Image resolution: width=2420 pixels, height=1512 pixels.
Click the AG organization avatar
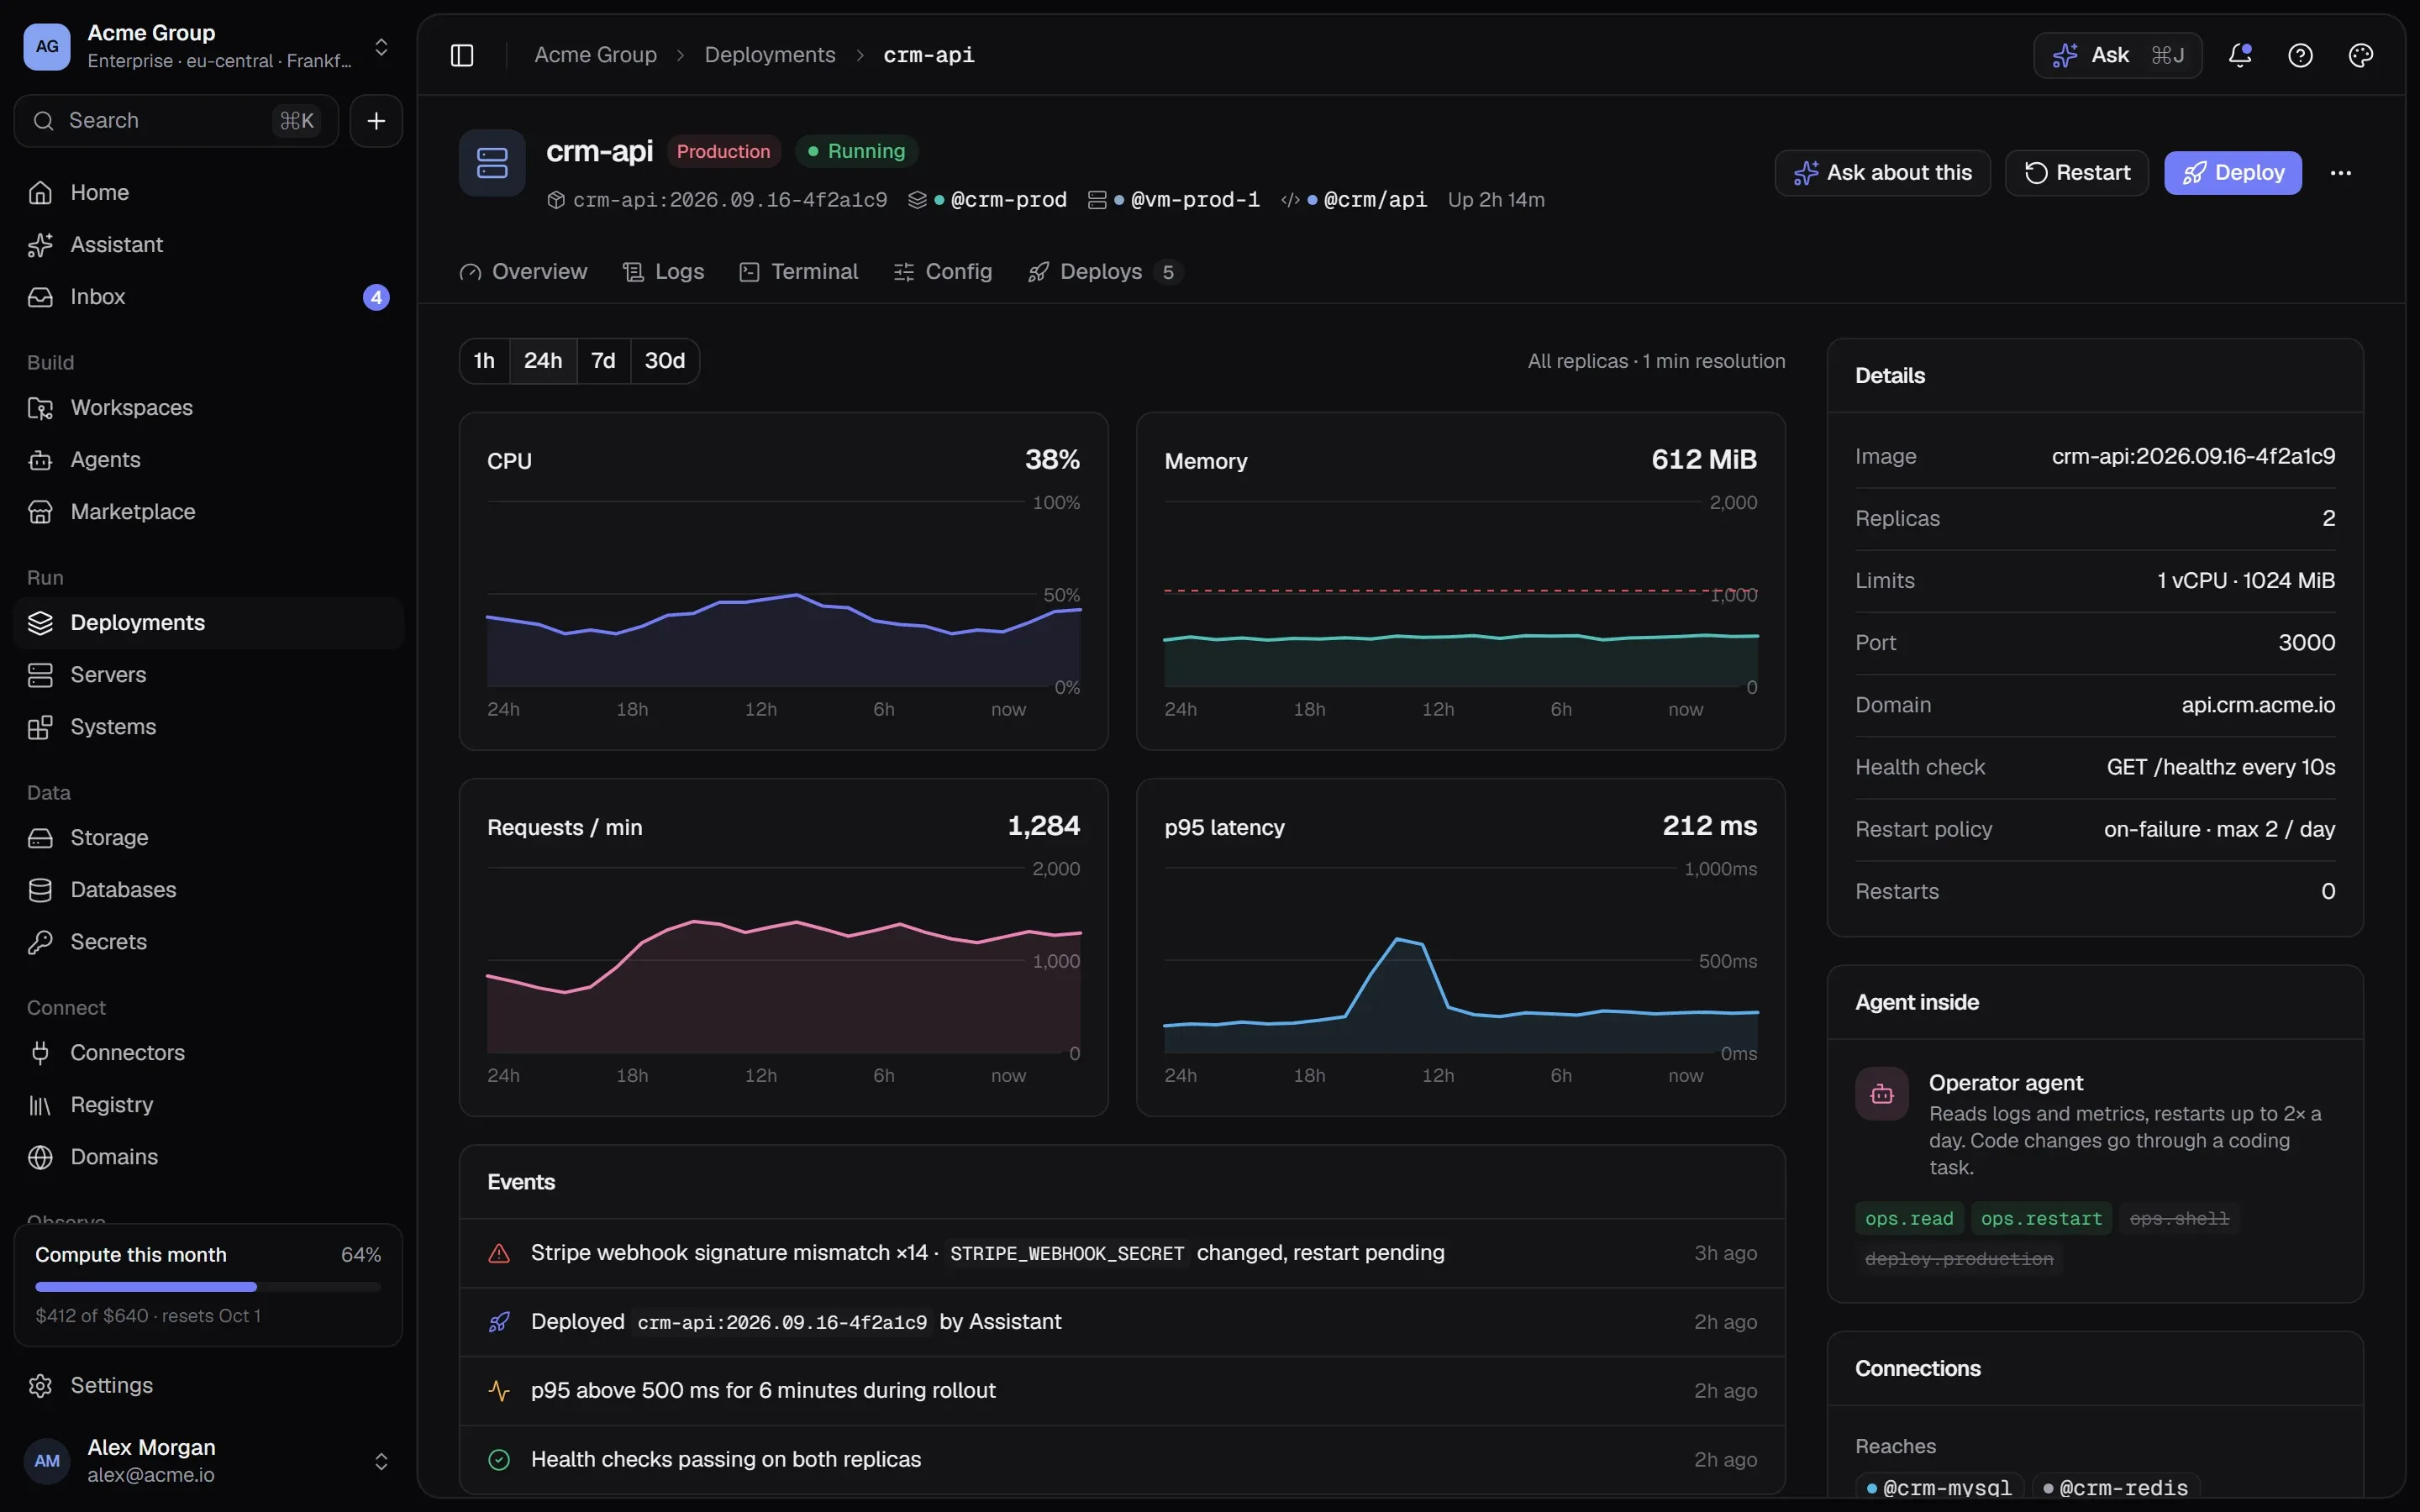[47, 47]
